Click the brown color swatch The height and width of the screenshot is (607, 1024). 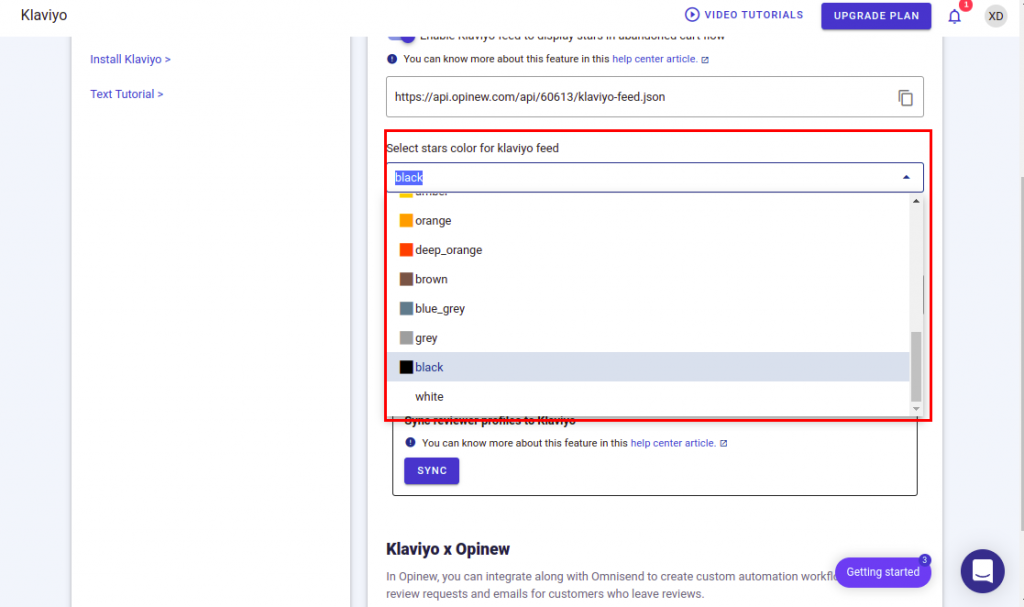point(406,279)
